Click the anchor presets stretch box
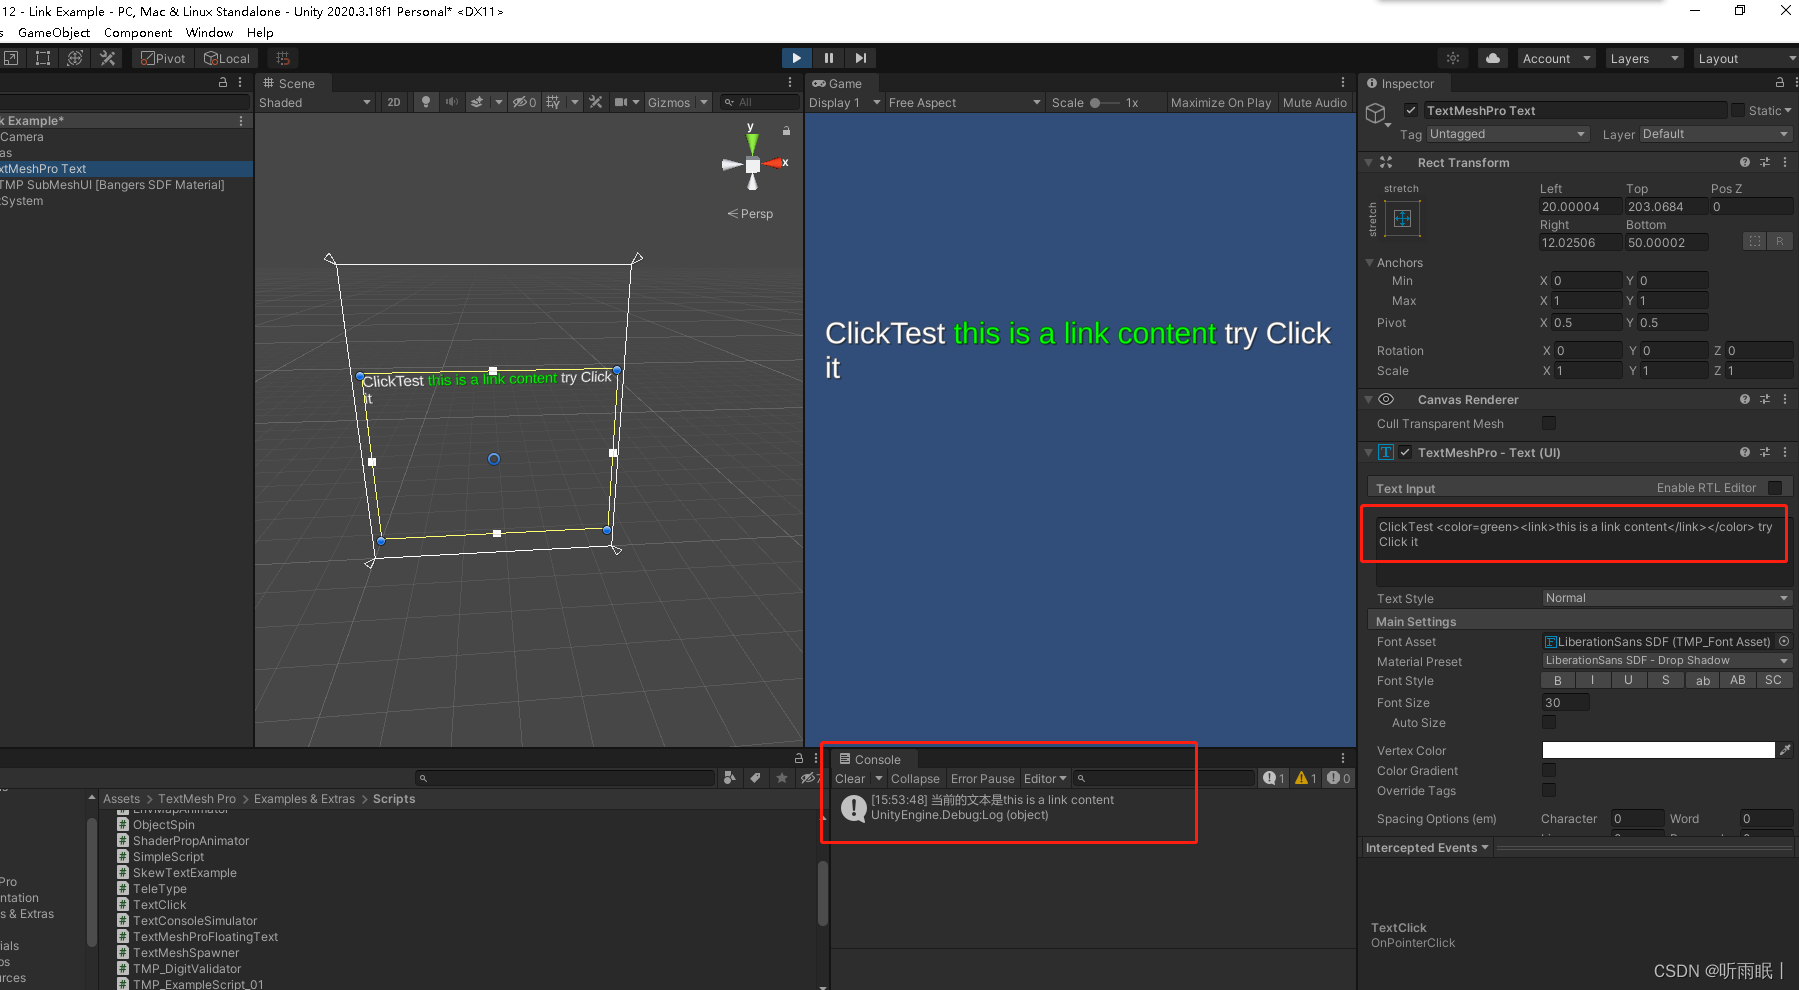 coord(1402,218)
